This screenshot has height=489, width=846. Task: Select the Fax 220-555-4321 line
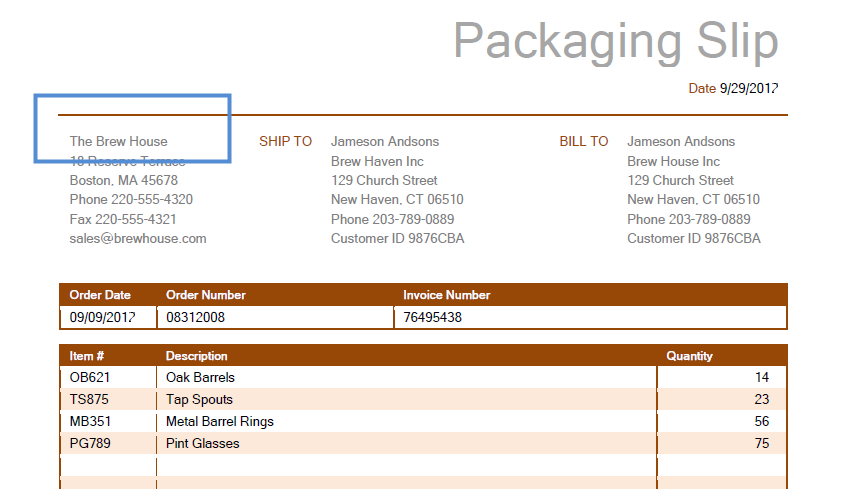(123, 219)
